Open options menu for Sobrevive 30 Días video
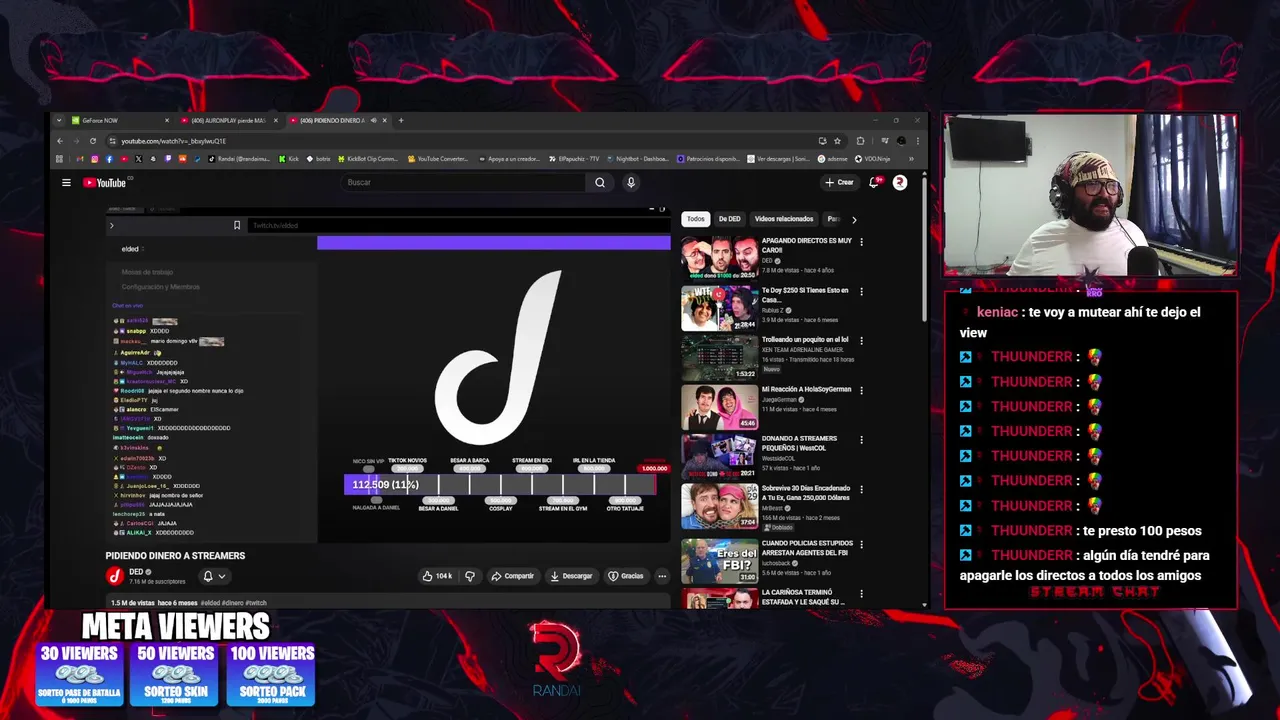1280x720 pixels. 861,489
